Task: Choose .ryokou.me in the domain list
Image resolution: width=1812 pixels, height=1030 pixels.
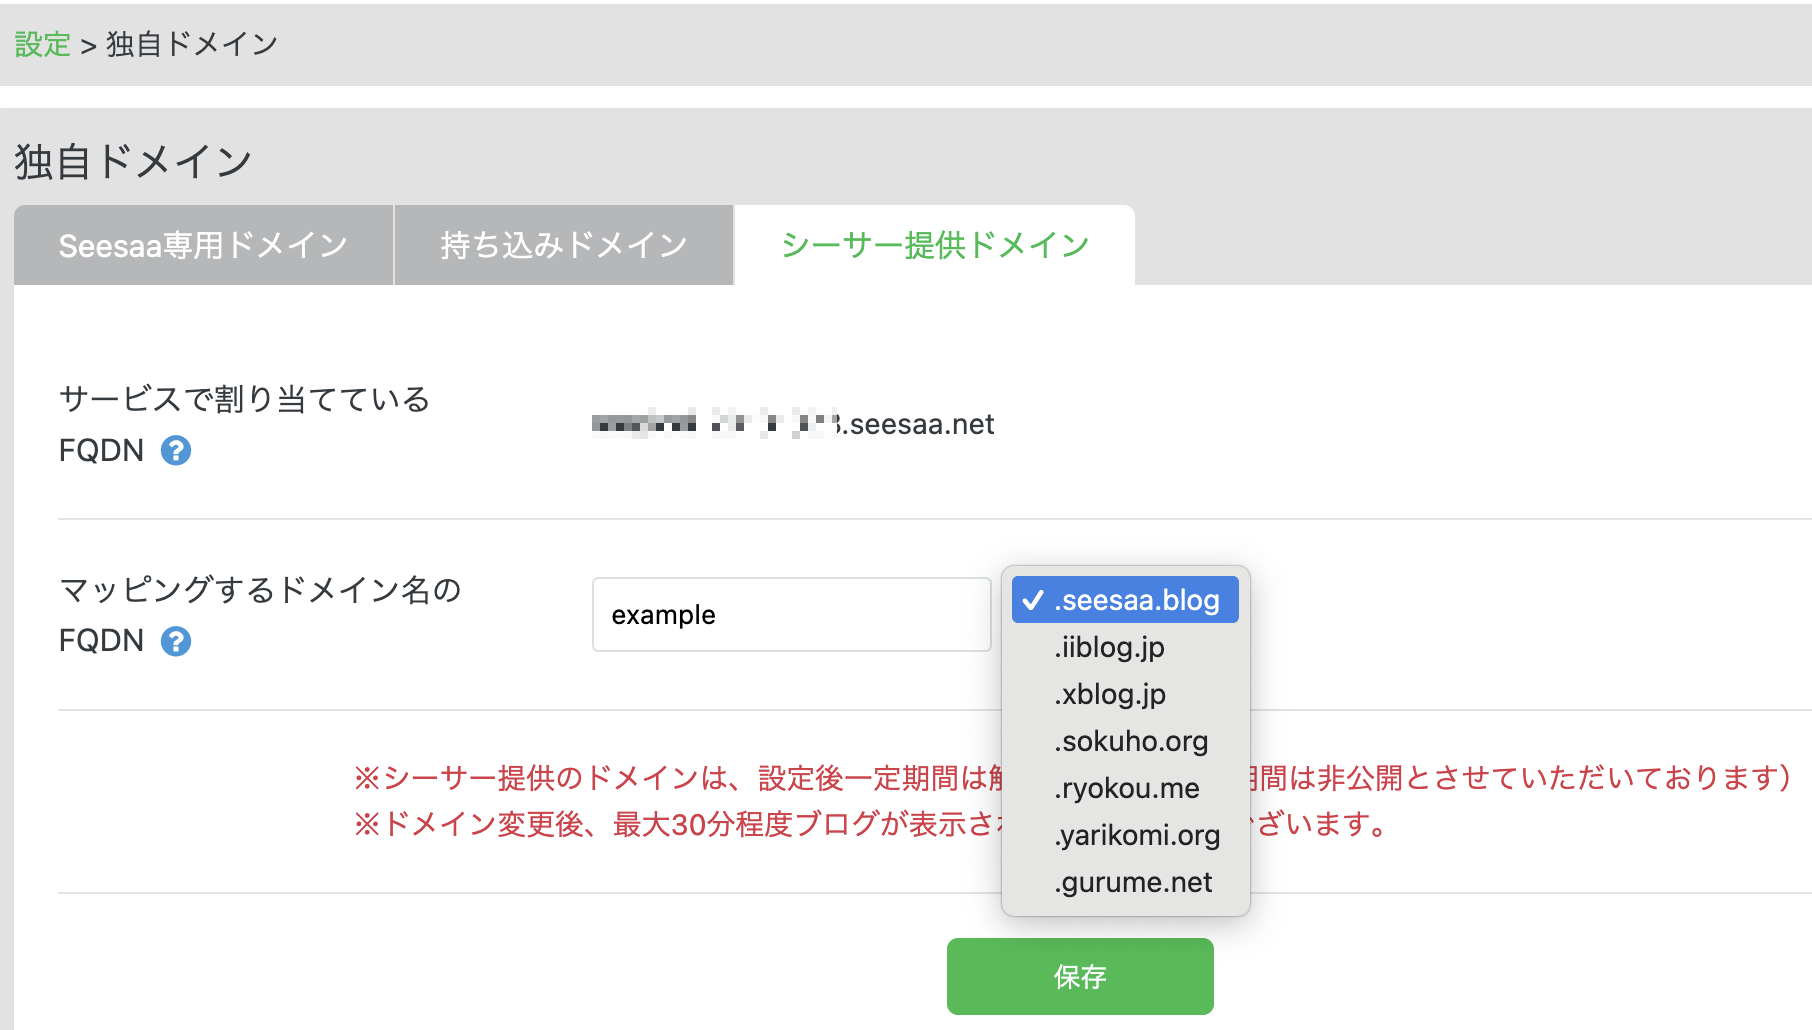Action: tap(1126, 788)
